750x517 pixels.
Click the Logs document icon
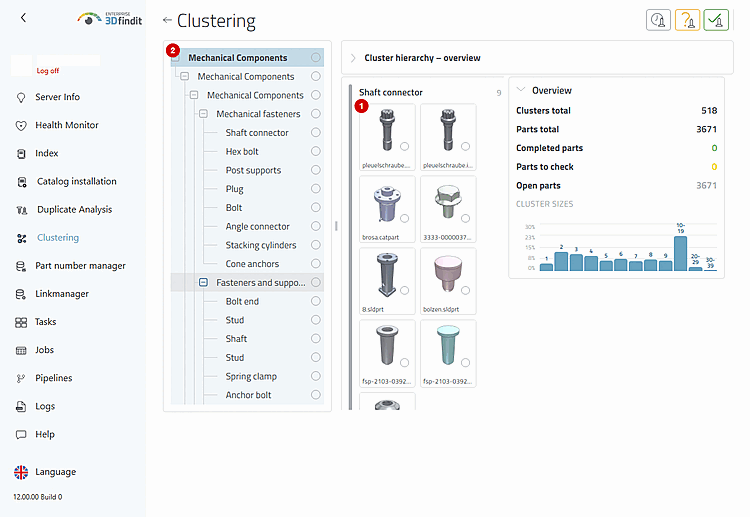click(x=21, y=407)
